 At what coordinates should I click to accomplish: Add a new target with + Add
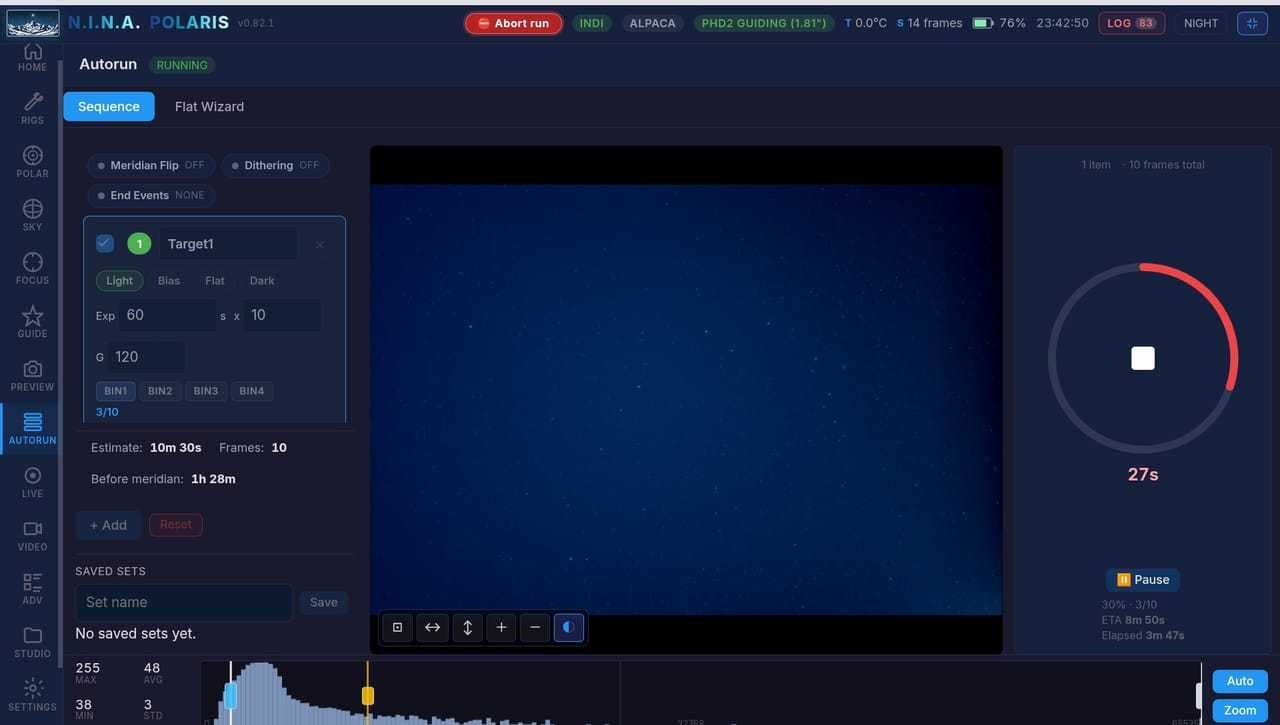pyautogui.click(x=108, y=525)
